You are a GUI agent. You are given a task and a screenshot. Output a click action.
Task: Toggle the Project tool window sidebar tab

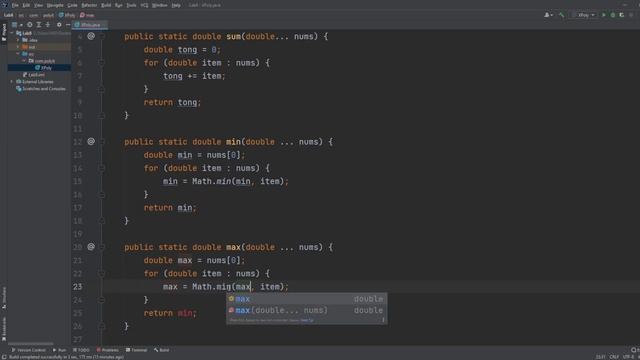(4, 33)
